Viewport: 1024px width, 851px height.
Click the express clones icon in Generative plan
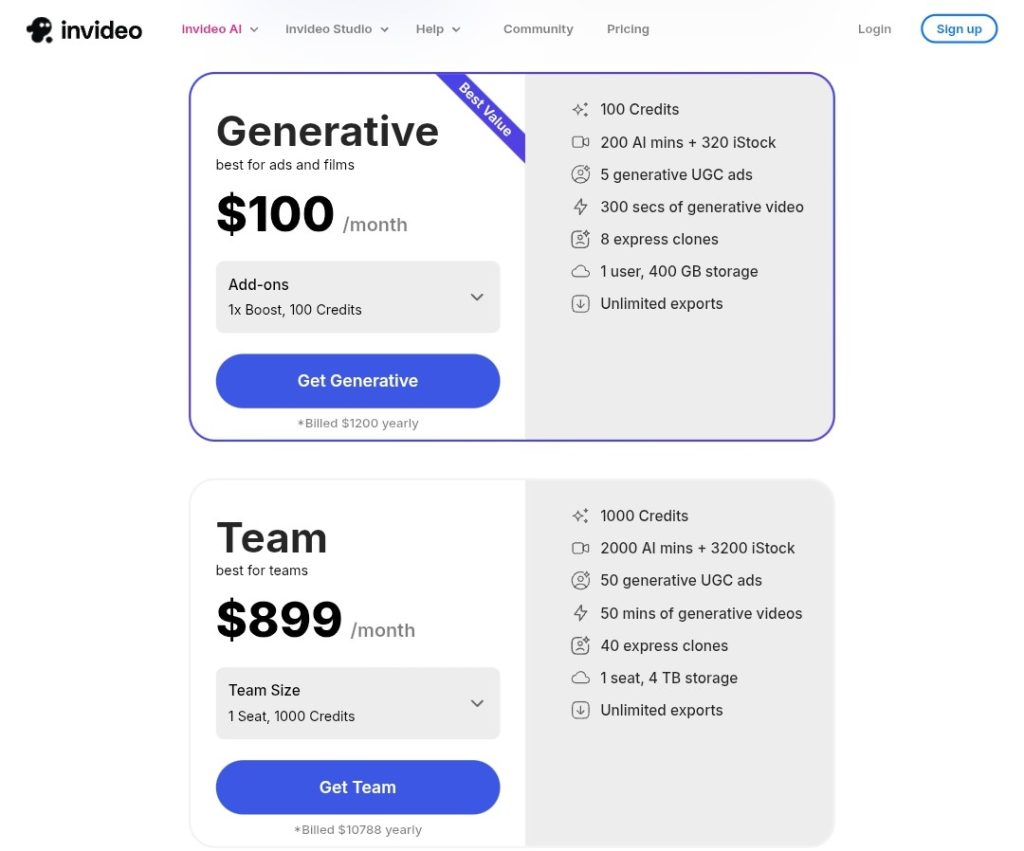(x=580, y=239)
